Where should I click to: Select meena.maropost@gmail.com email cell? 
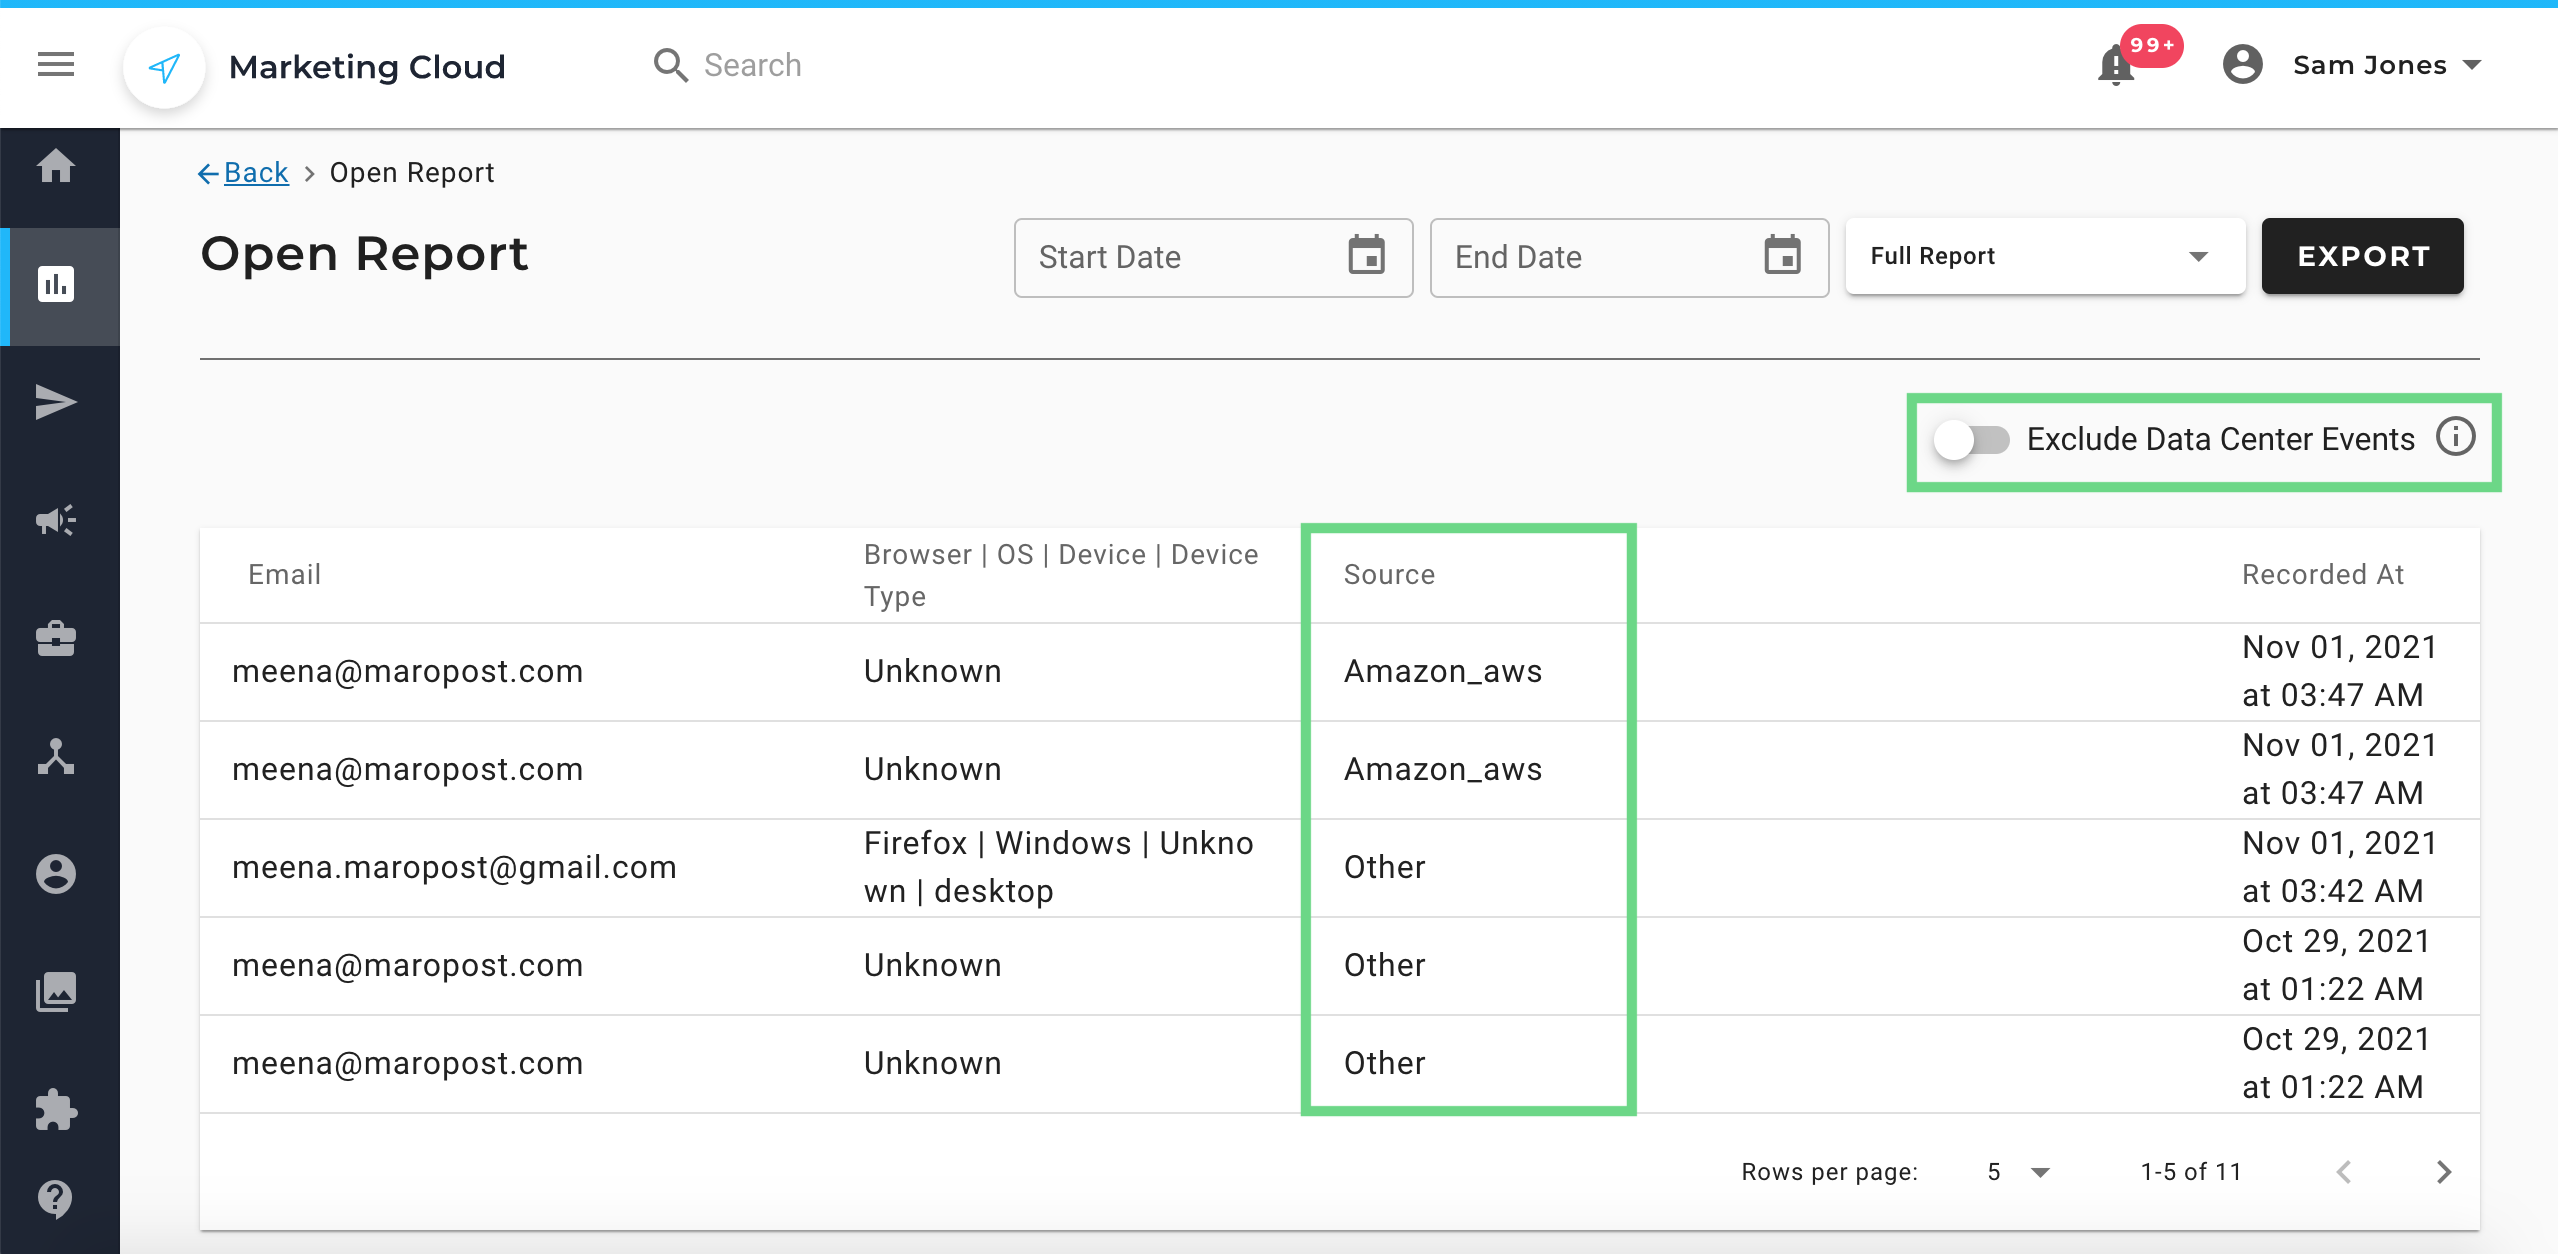pyautogui.click(x=454, y=867)
